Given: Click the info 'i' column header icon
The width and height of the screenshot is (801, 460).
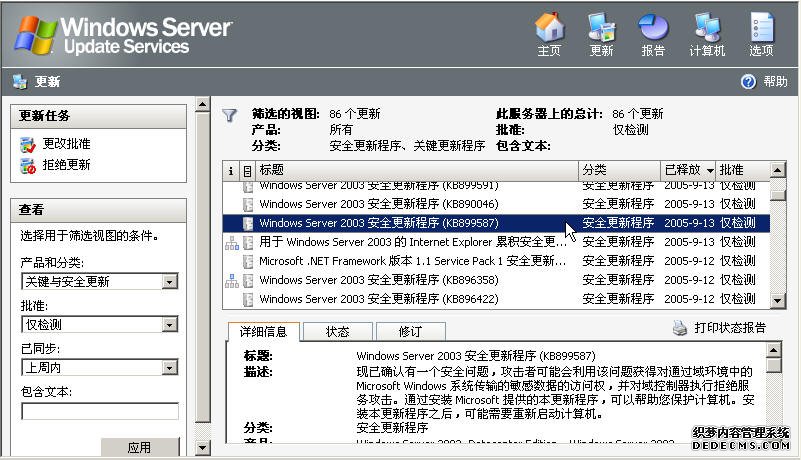Looking at the screenshot, I should tap(231, 171).
